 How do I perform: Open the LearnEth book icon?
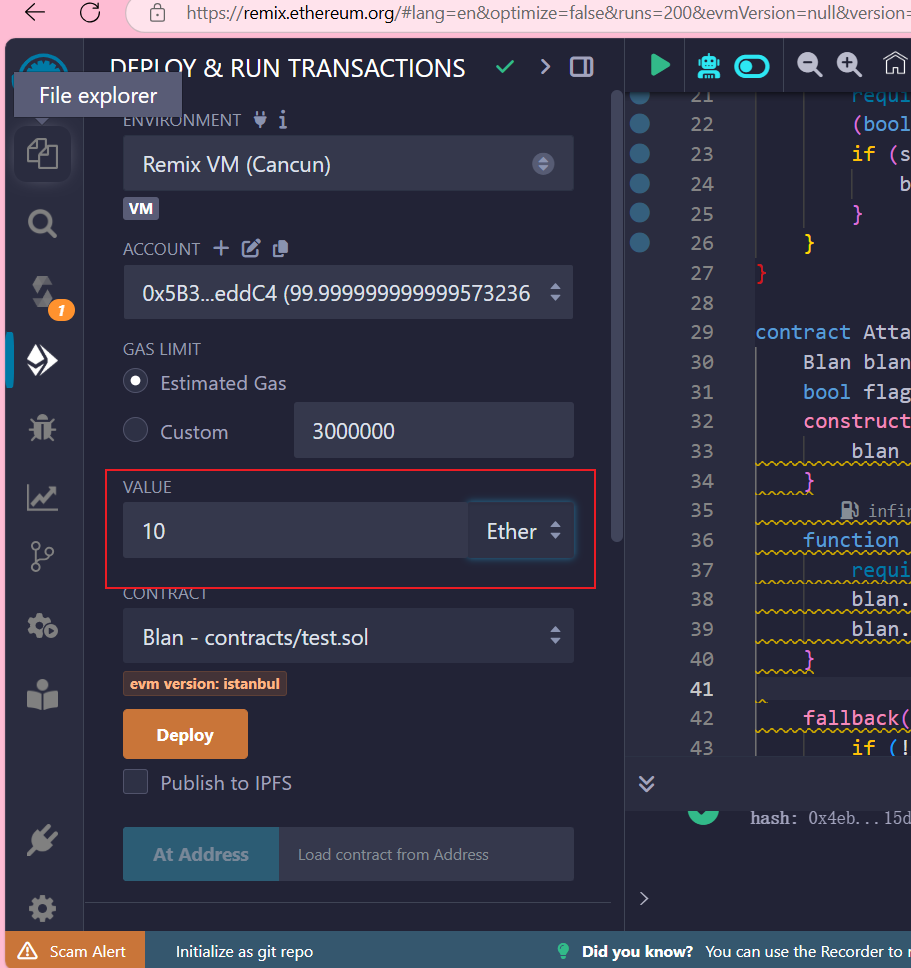pyautogui.click(x=42, y=695)
